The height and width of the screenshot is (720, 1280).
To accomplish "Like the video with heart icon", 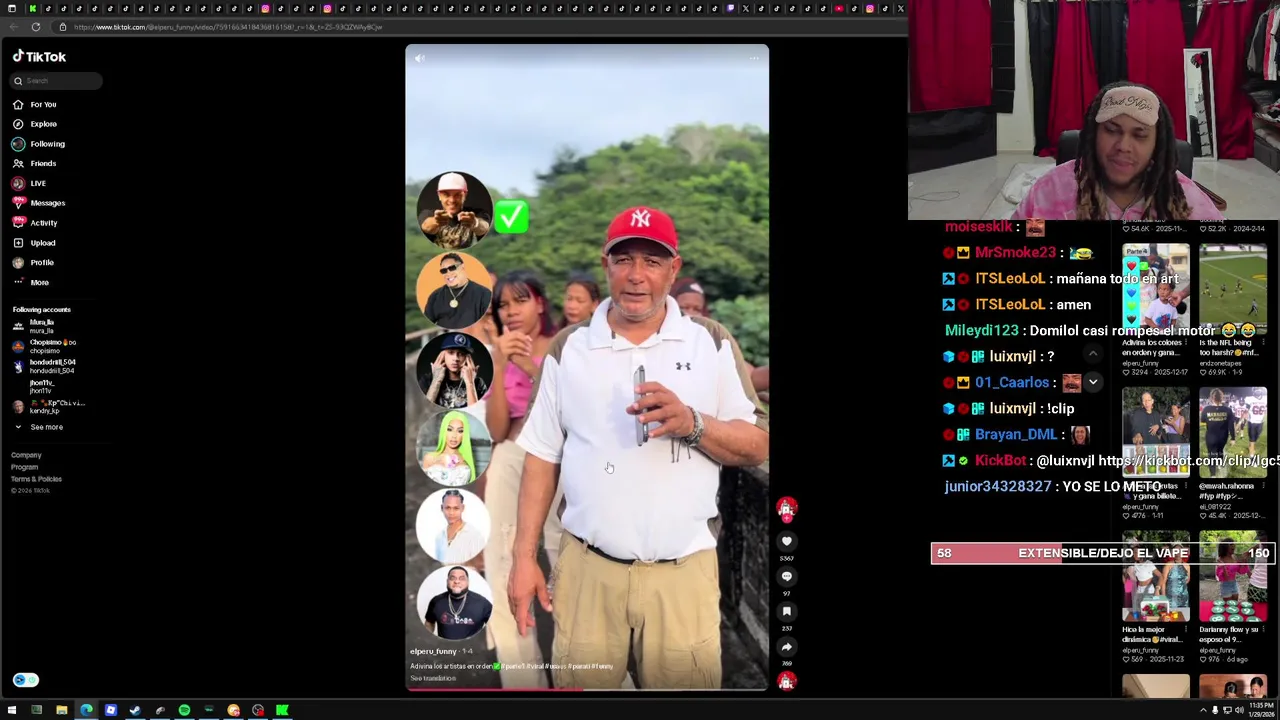I will 787,541.
